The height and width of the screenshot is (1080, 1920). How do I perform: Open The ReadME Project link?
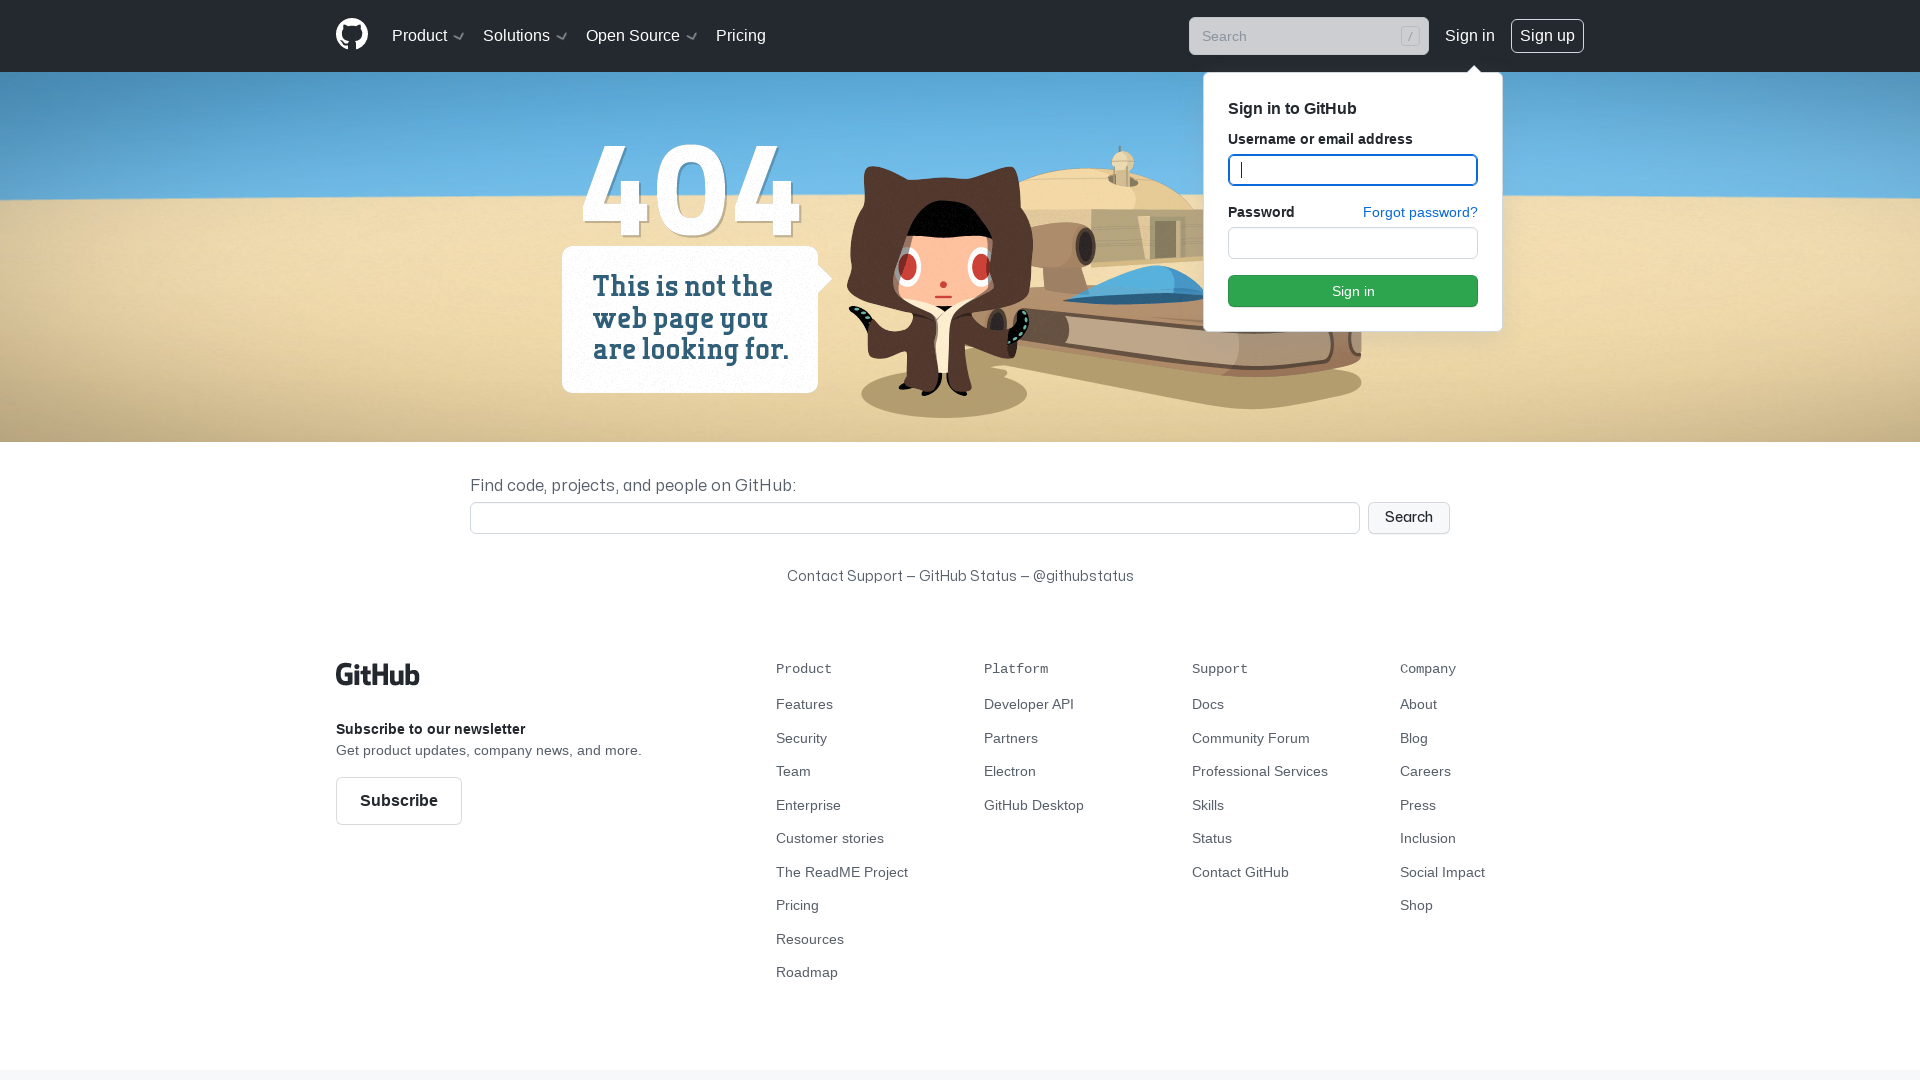tap(842, 872)
